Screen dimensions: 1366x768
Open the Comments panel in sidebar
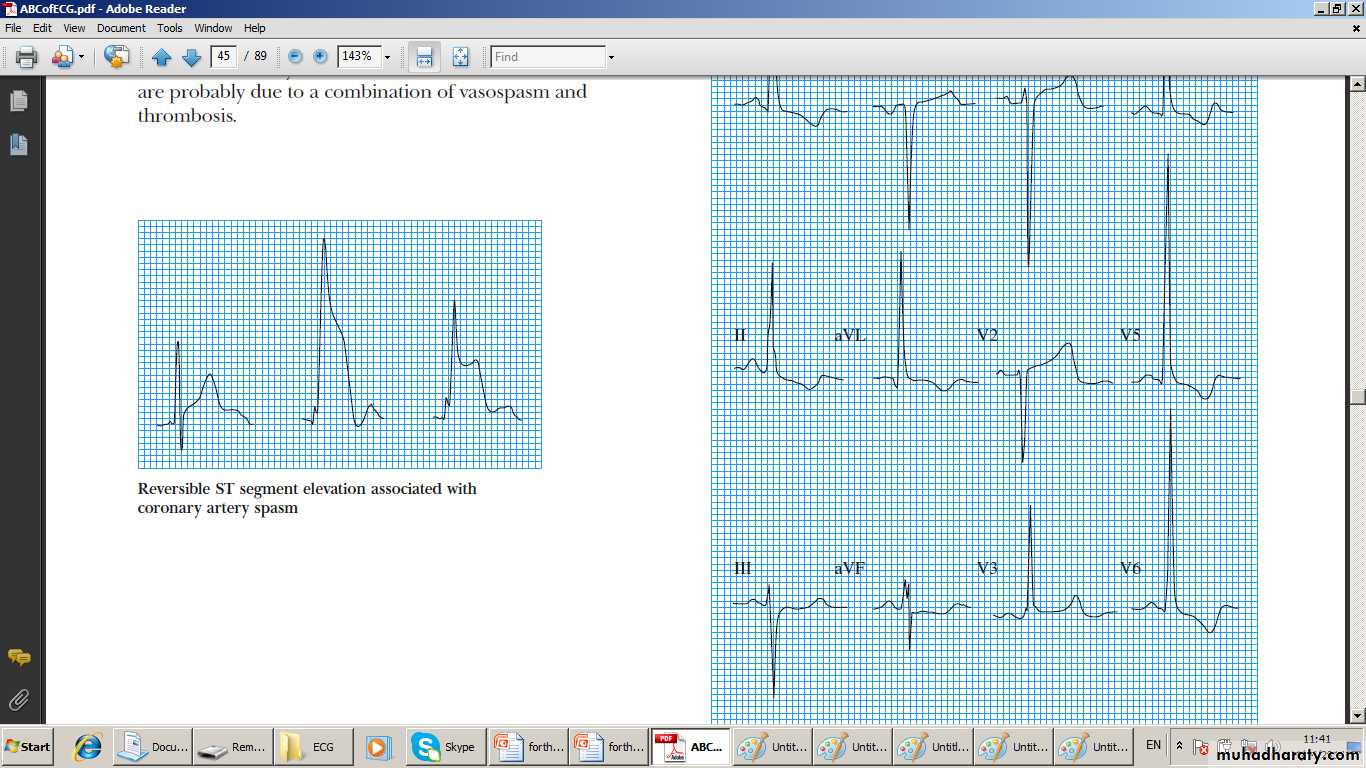pos(19,657)
